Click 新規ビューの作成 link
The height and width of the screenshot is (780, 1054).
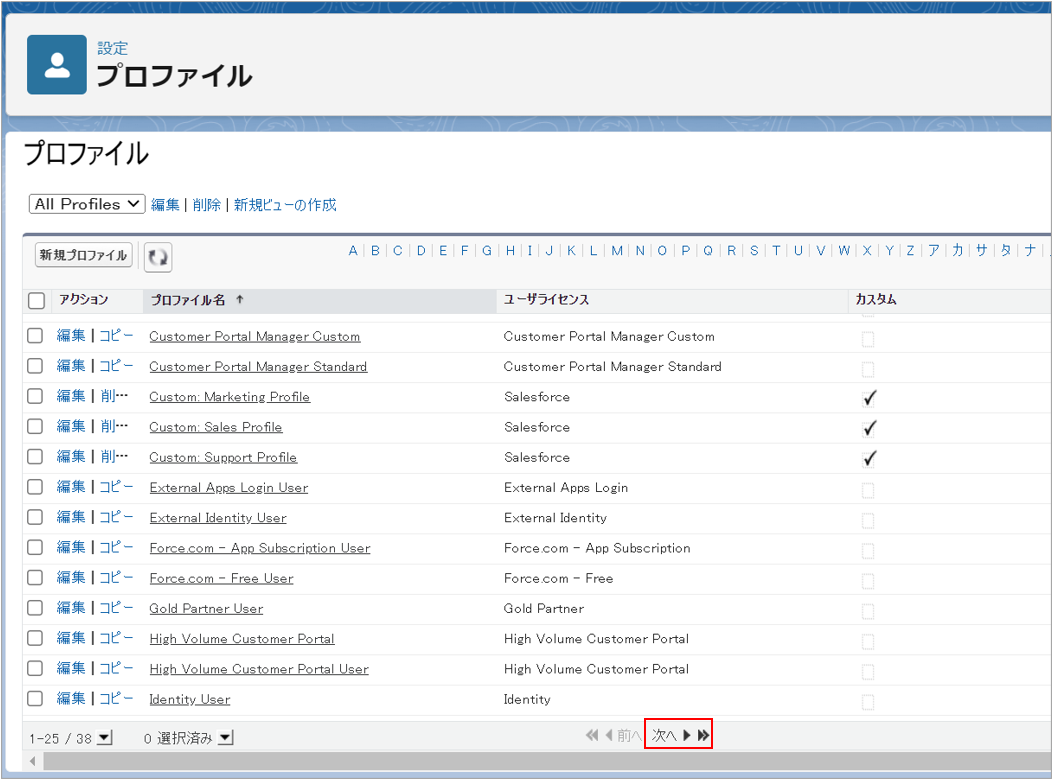tap(285, 205)
